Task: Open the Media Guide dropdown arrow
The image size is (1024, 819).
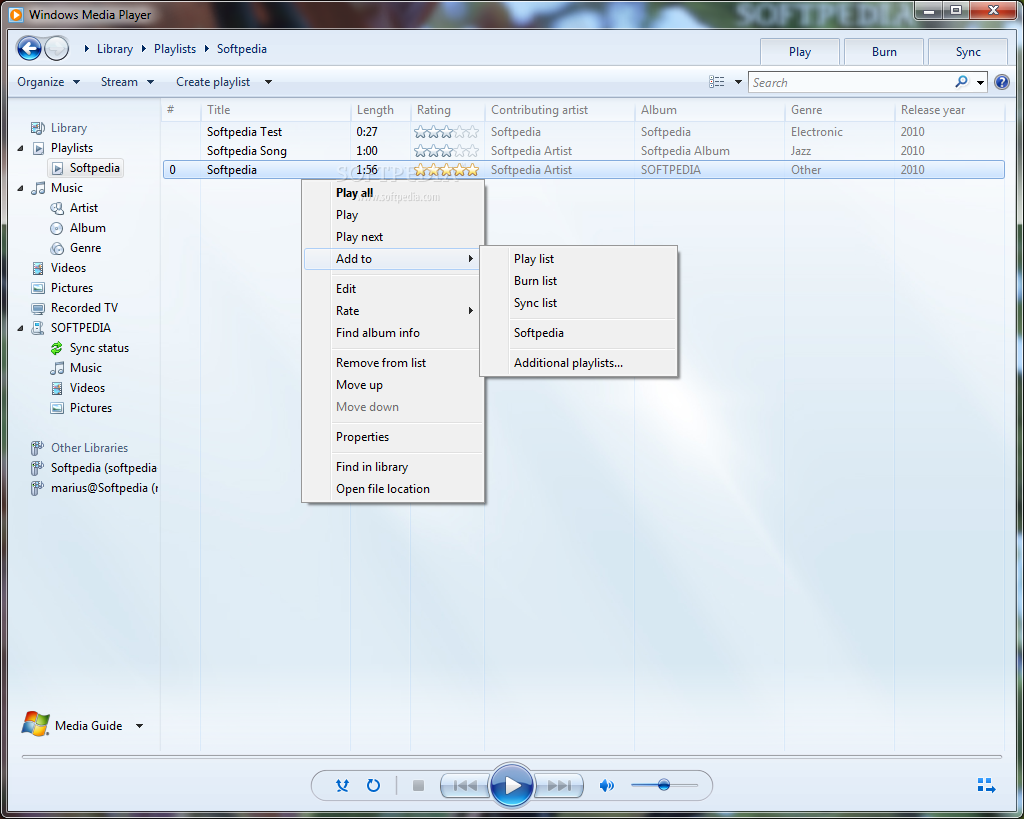Action: click(x=139, y=726)
